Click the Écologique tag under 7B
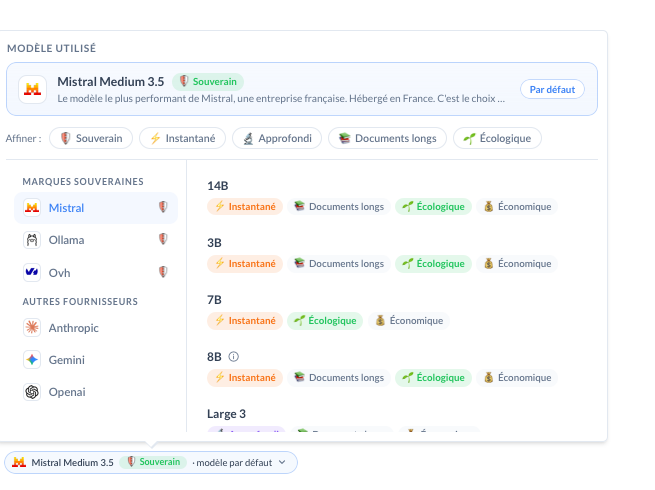 tap(325, 320)
